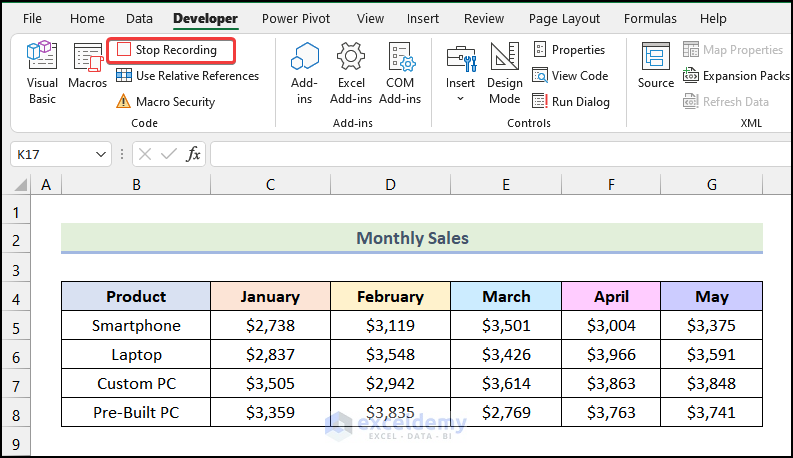Open Excel Add-ins manager
793x458 pixels.
coord(350,72)
